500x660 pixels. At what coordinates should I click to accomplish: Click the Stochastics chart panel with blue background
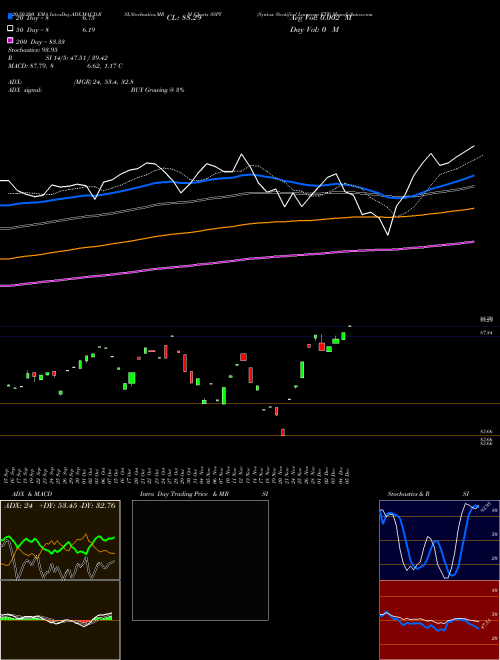[439, 540]
